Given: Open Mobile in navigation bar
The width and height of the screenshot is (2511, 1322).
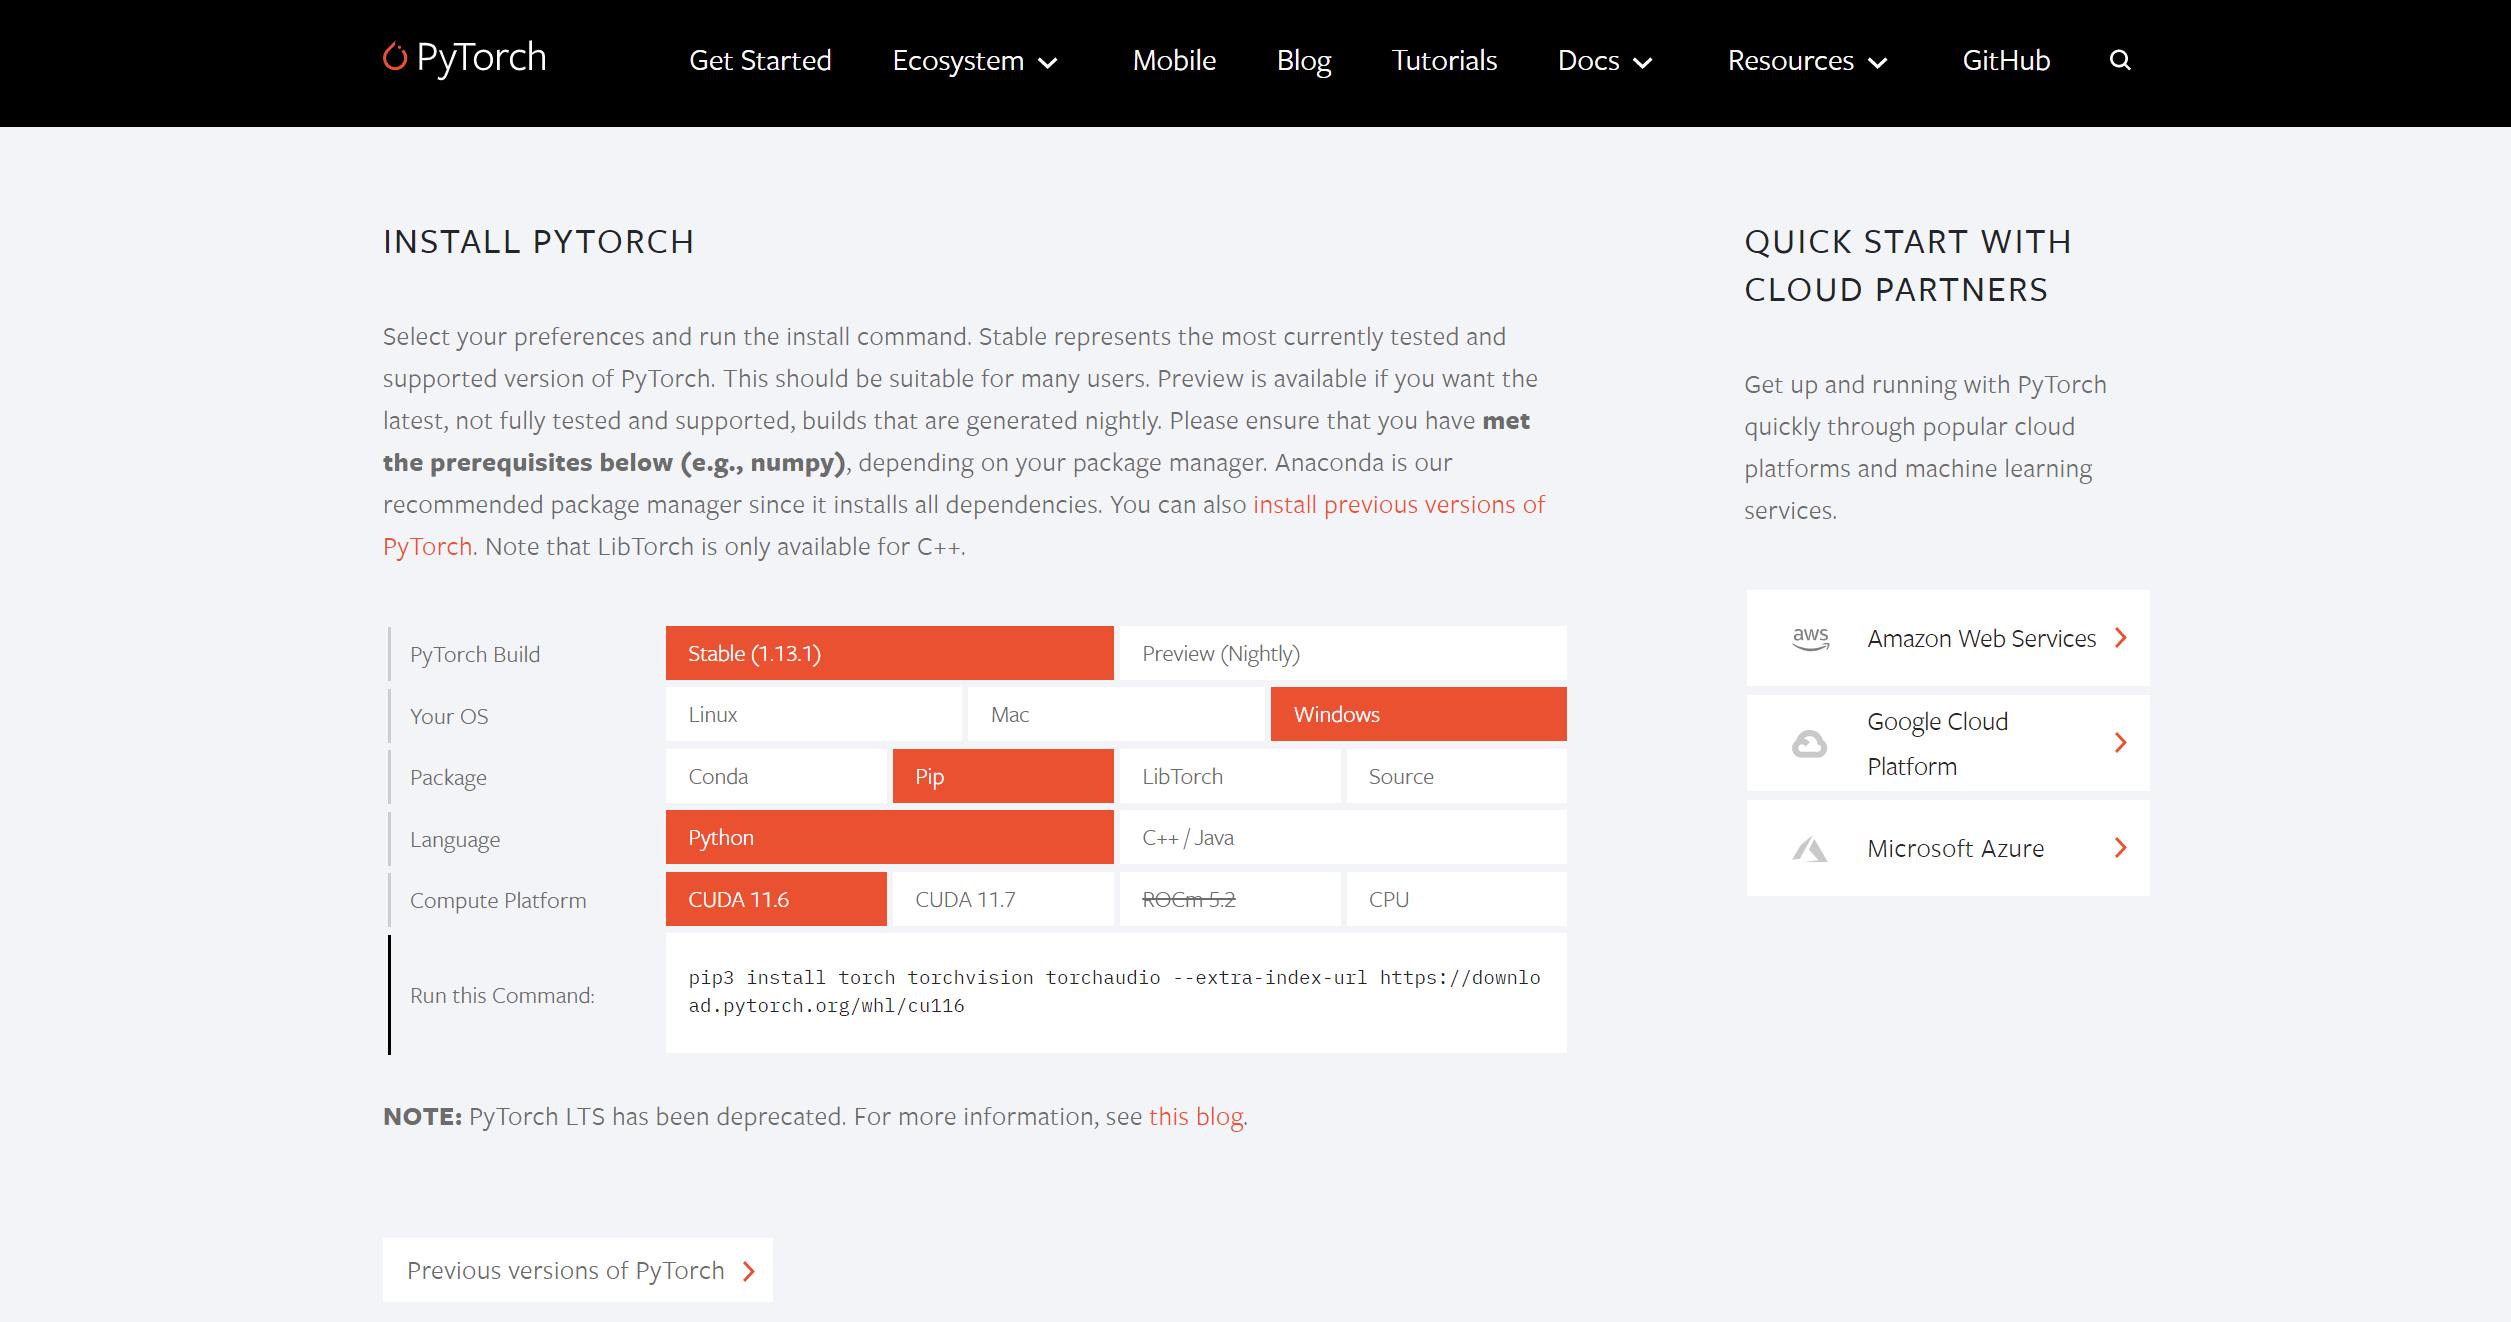Looking at the screenshot, I should click(1174, 61).
